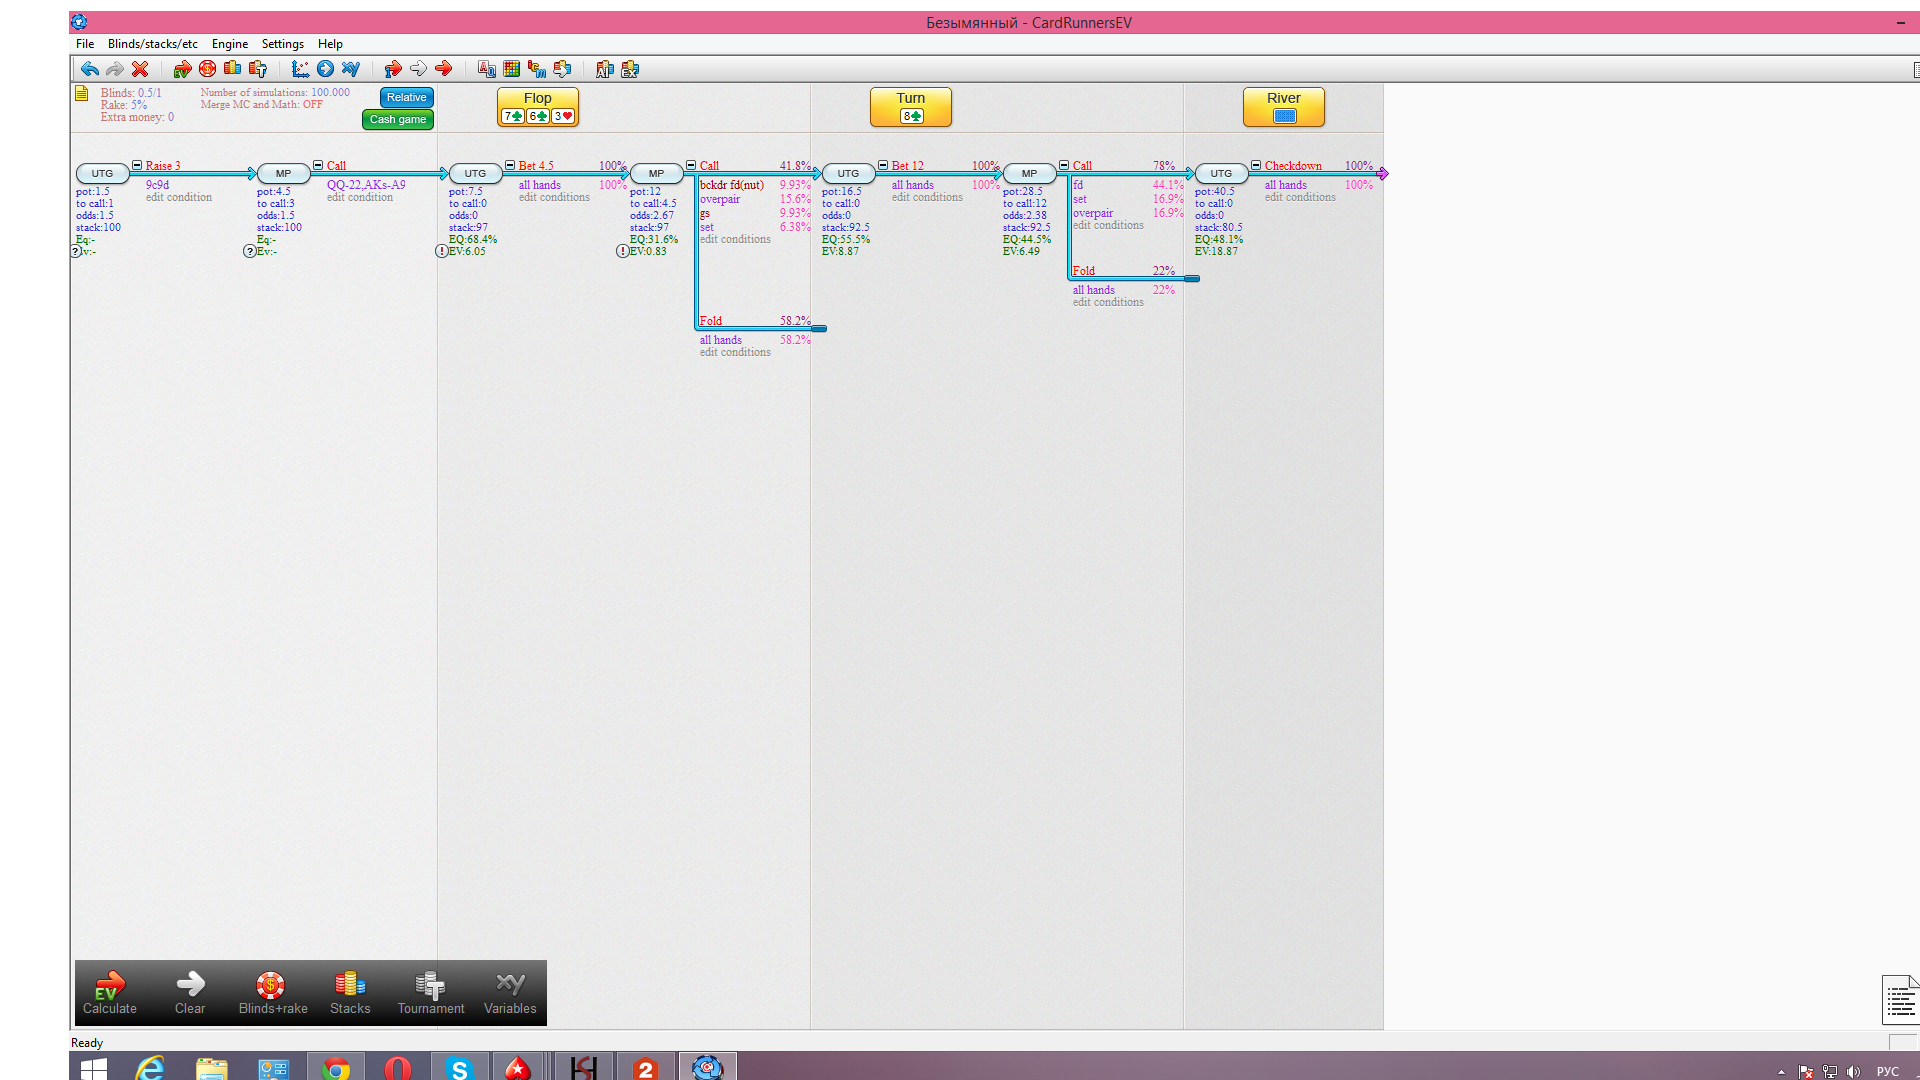Screen dimensions: 1920x1080
Task: Open the scatter graph icon
Action: [x=300, y=69]
